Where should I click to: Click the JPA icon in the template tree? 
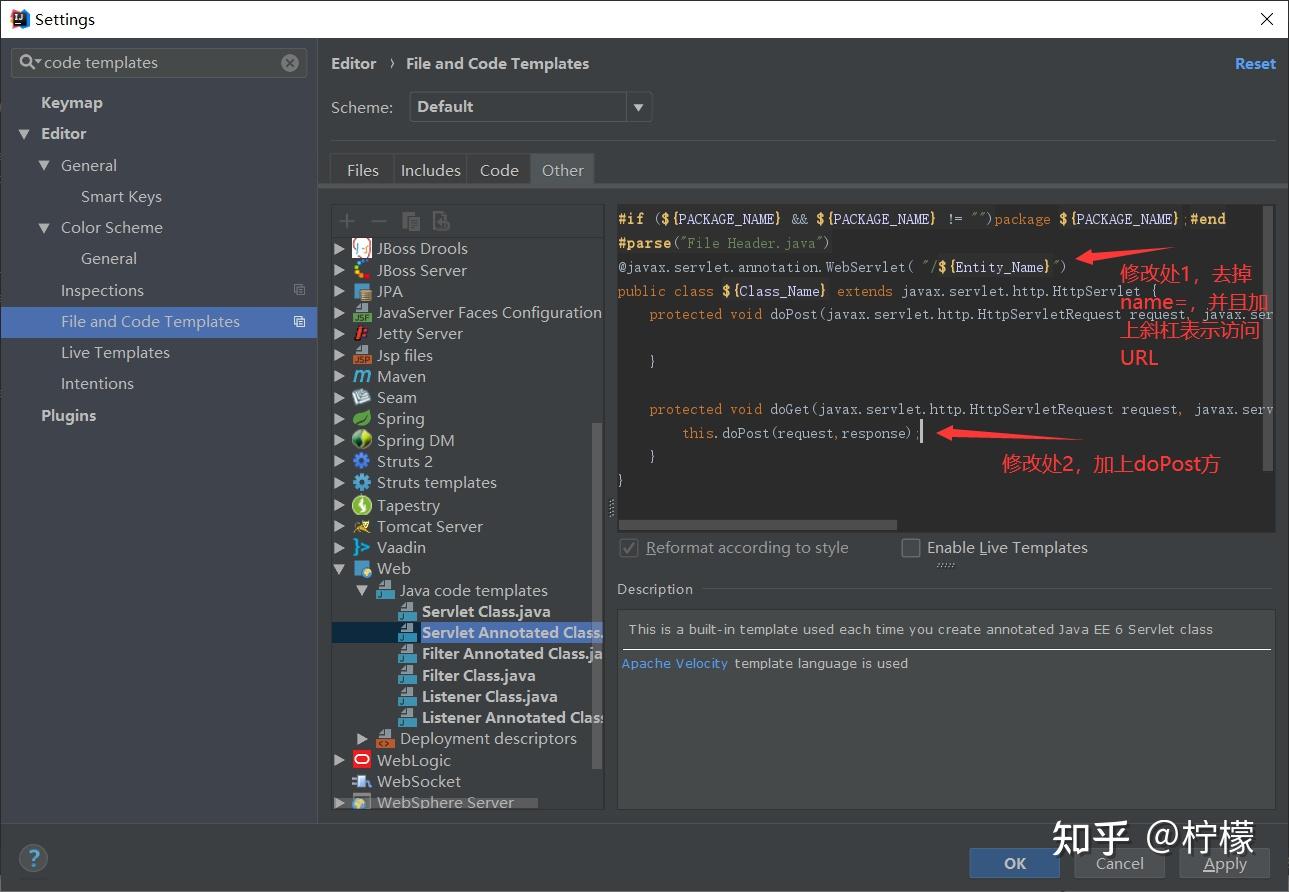[362, 291]
